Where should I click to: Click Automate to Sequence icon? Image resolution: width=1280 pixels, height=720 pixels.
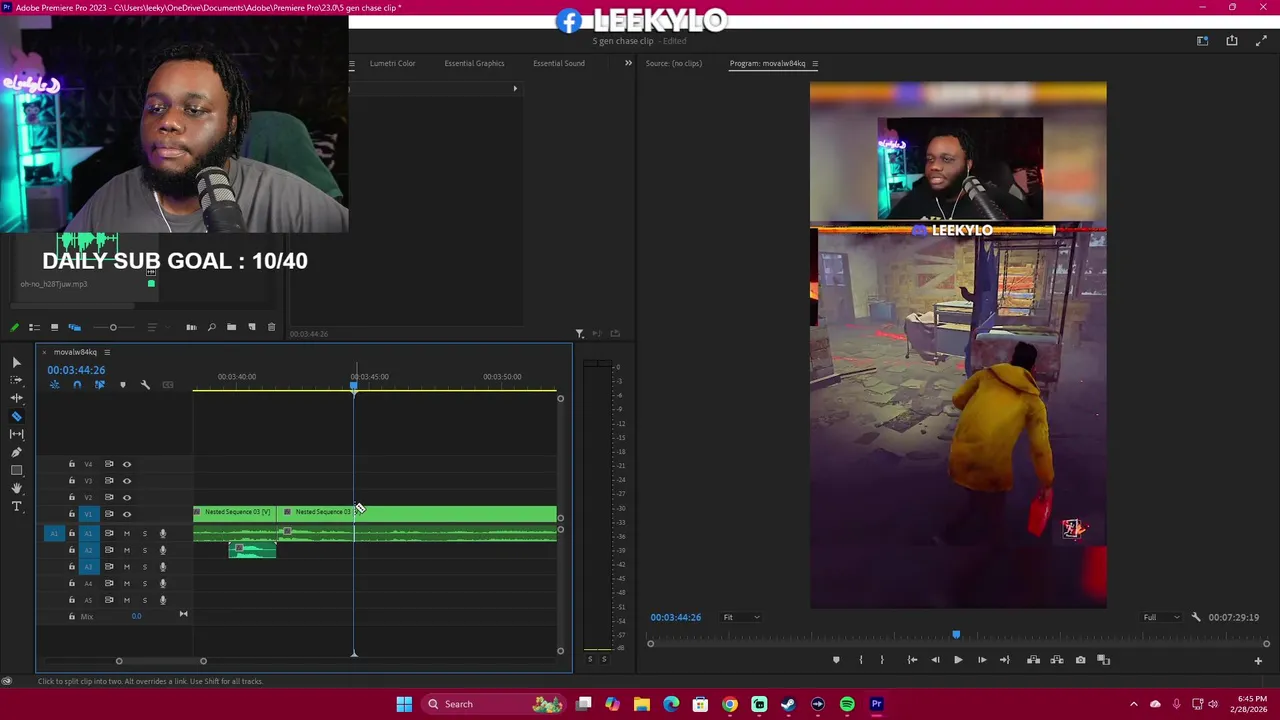coord(191,327)
